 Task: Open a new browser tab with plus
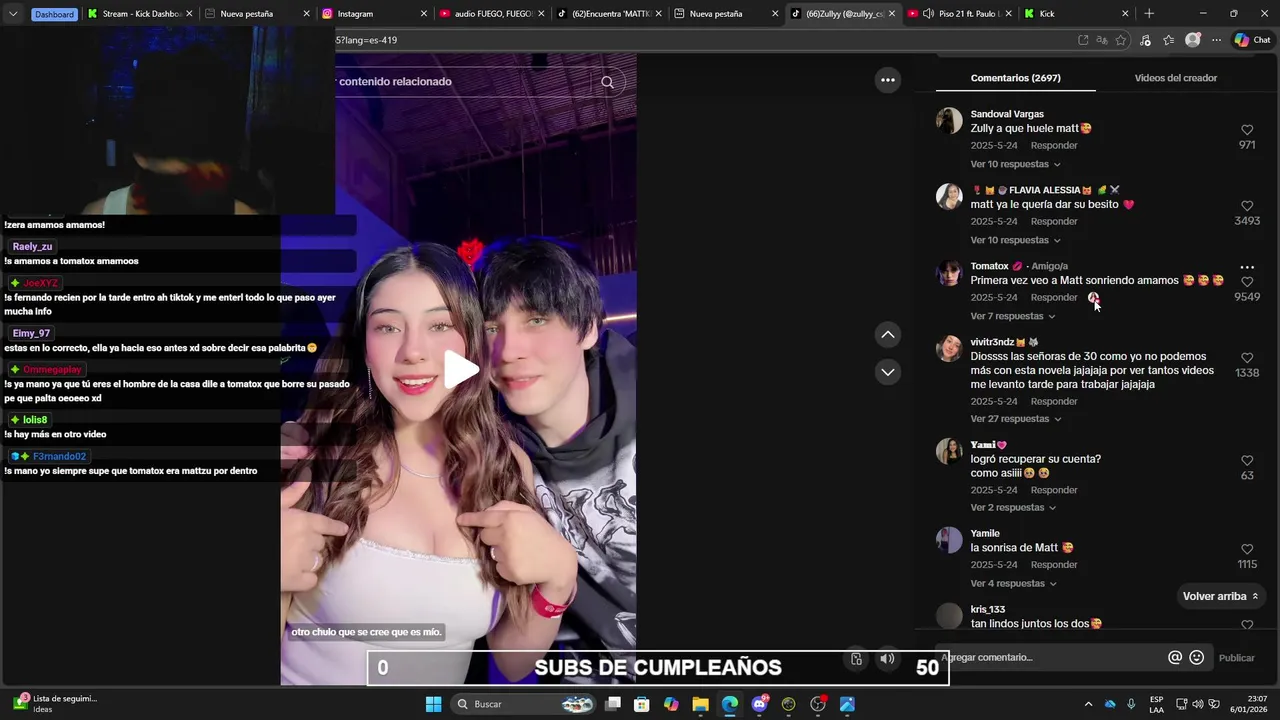pyautogui.click(x=1149, y=14)
